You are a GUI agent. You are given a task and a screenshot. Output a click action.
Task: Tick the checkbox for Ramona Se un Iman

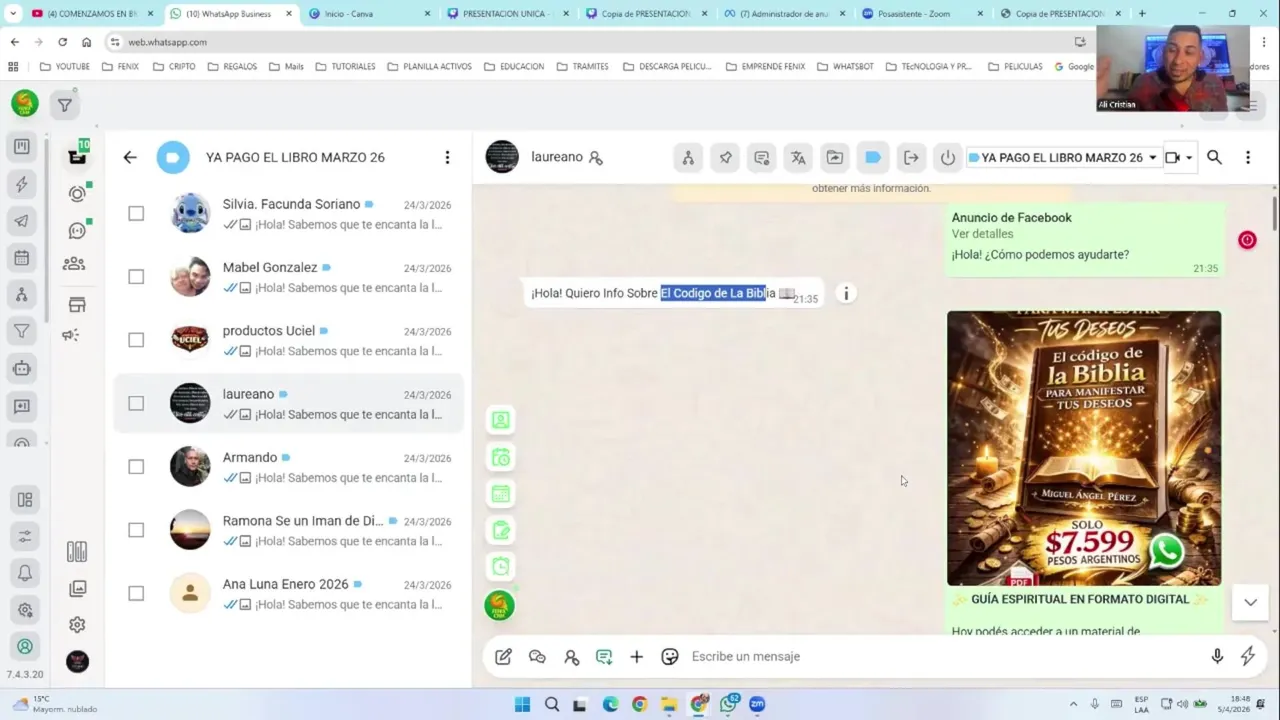pyautogui.click(x=136, y=530)
